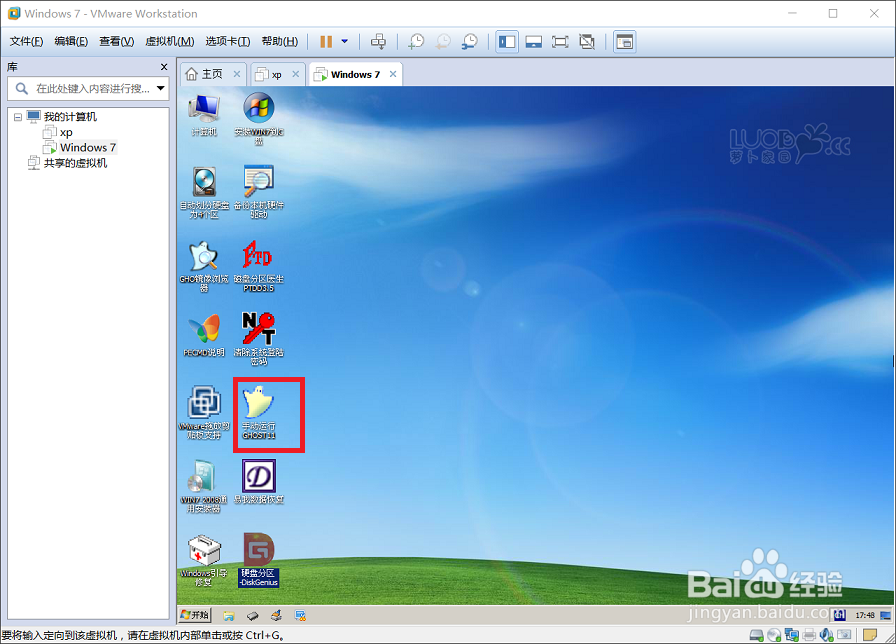Image resolution: width=896 pixels, height=644 pixels.
Task: Click the orange pause VM button
Action: [326, 42]
